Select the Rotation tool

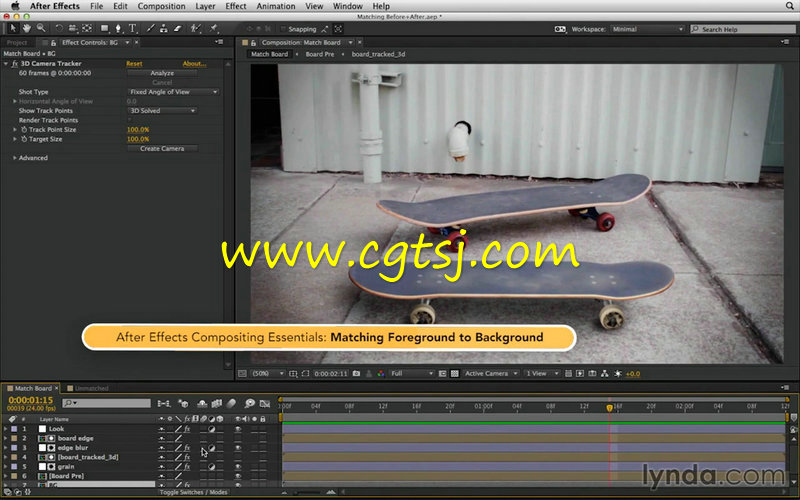(59, 29)
